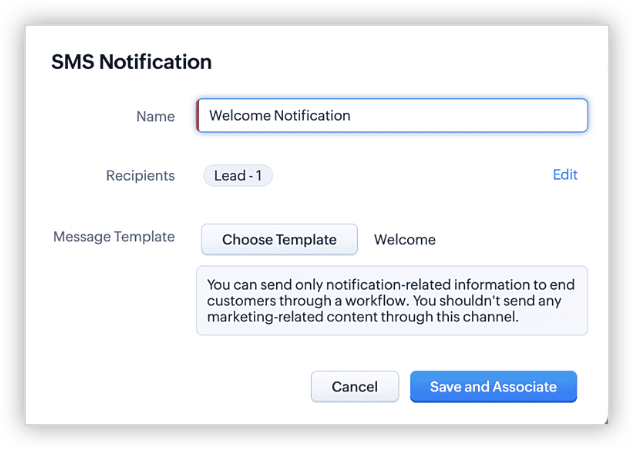Cancel the SMS Notification dialog
This screenshot has height=450, width=634.
click(354, 387)
